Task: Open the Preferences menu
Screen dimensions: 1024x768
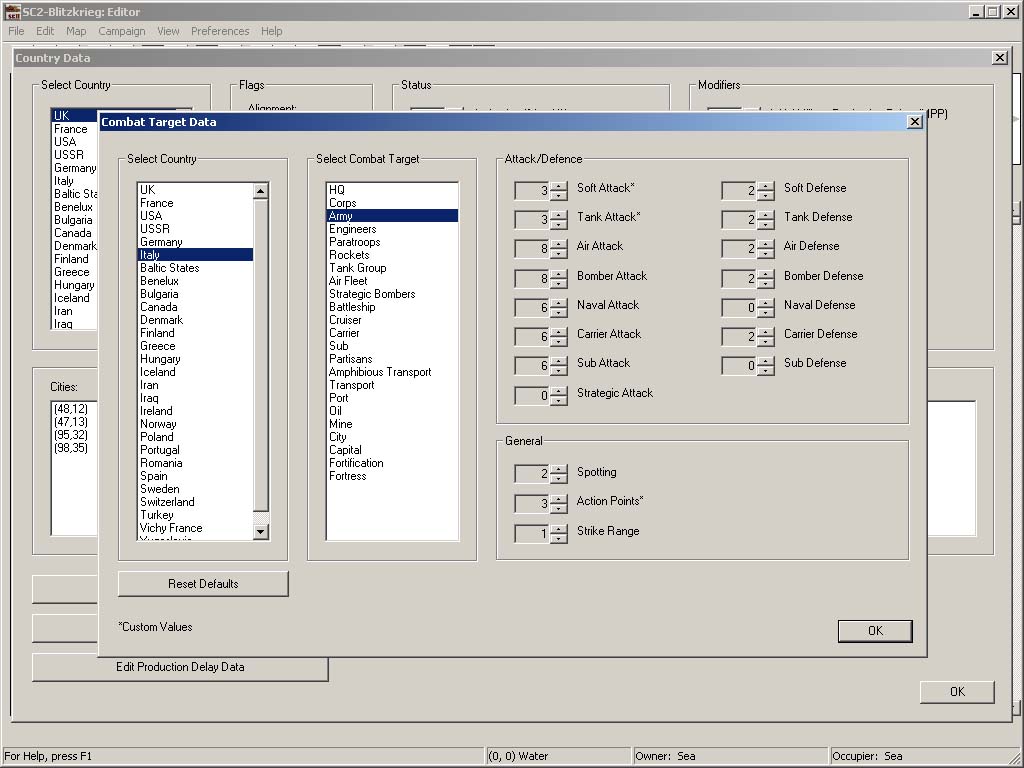Action: pyautogui.click(x=220, y=31)
